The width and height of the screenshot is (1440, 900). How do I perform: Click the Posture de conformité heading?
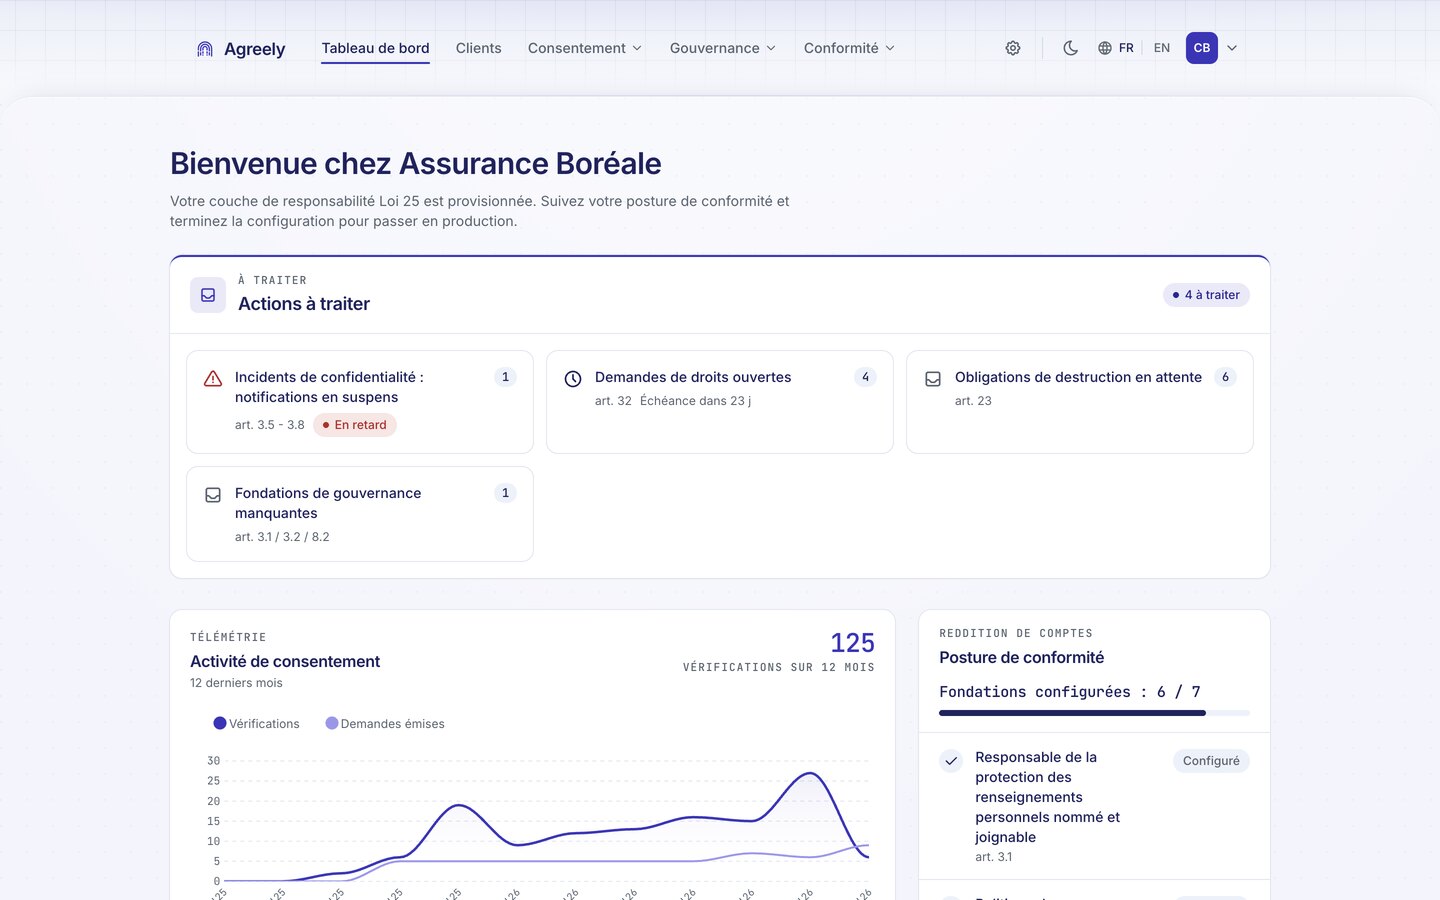[1021, 657]
